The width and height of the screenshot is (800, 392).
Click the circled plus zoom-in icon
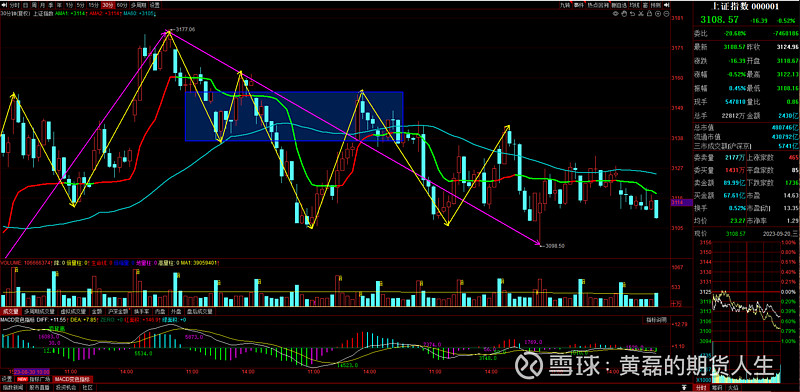click(x=658, y=14)
